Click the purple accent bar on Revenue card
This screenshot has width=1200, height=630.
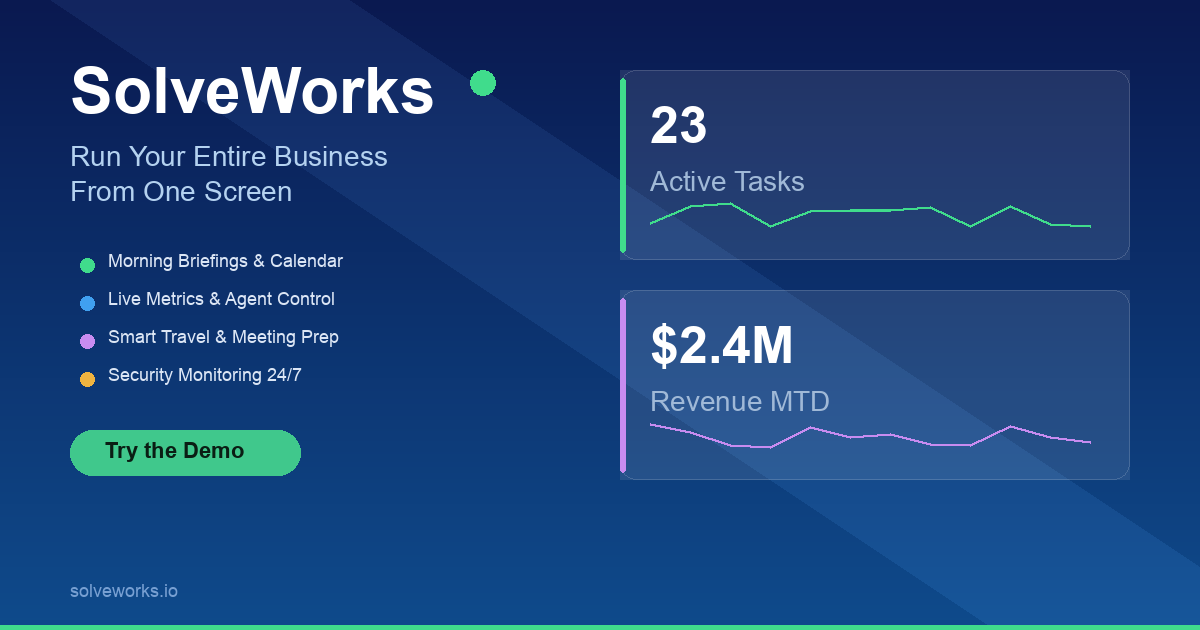click(x=624, y=385)
